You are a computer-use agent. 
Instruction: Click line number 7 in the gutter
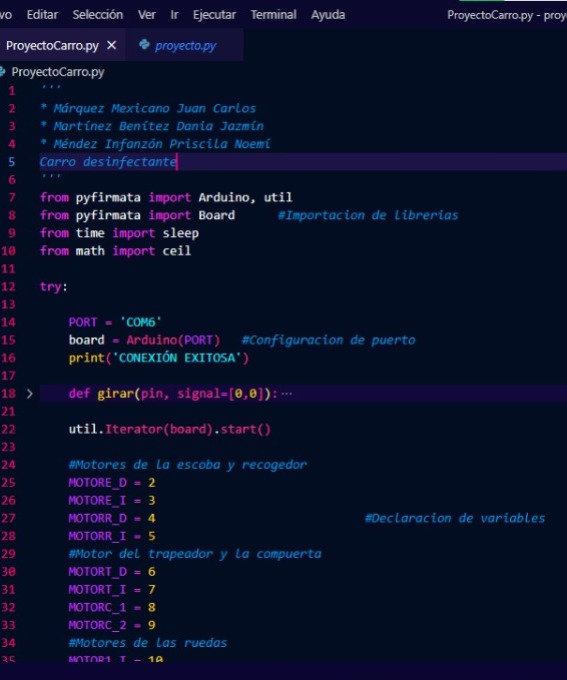pyautogui.click(x=12, y=198)
